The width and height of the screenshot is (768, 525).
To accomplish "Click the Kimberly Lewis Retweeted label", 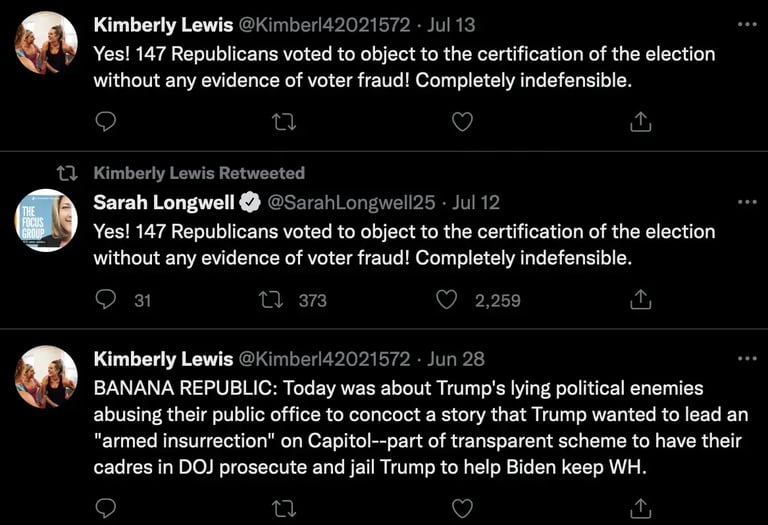I will [x=199, y=173].
